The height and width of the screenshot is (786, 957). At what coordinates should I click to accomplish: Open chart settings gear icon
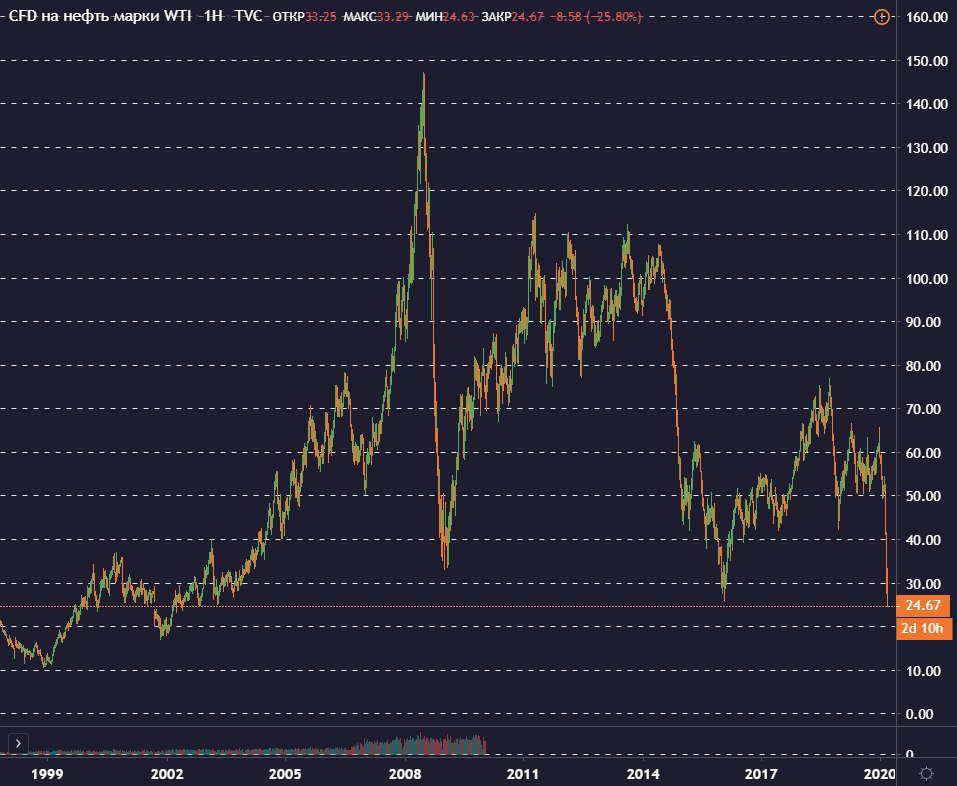[x=926, y=774]
